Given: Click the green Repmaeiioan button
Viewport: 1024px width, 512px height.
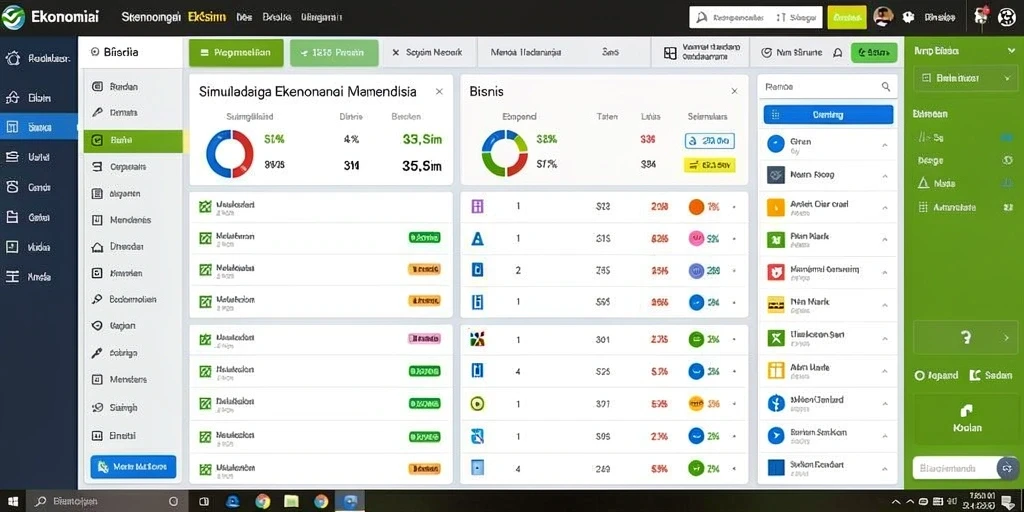Looking at the screenshot, I should (236, 53).
